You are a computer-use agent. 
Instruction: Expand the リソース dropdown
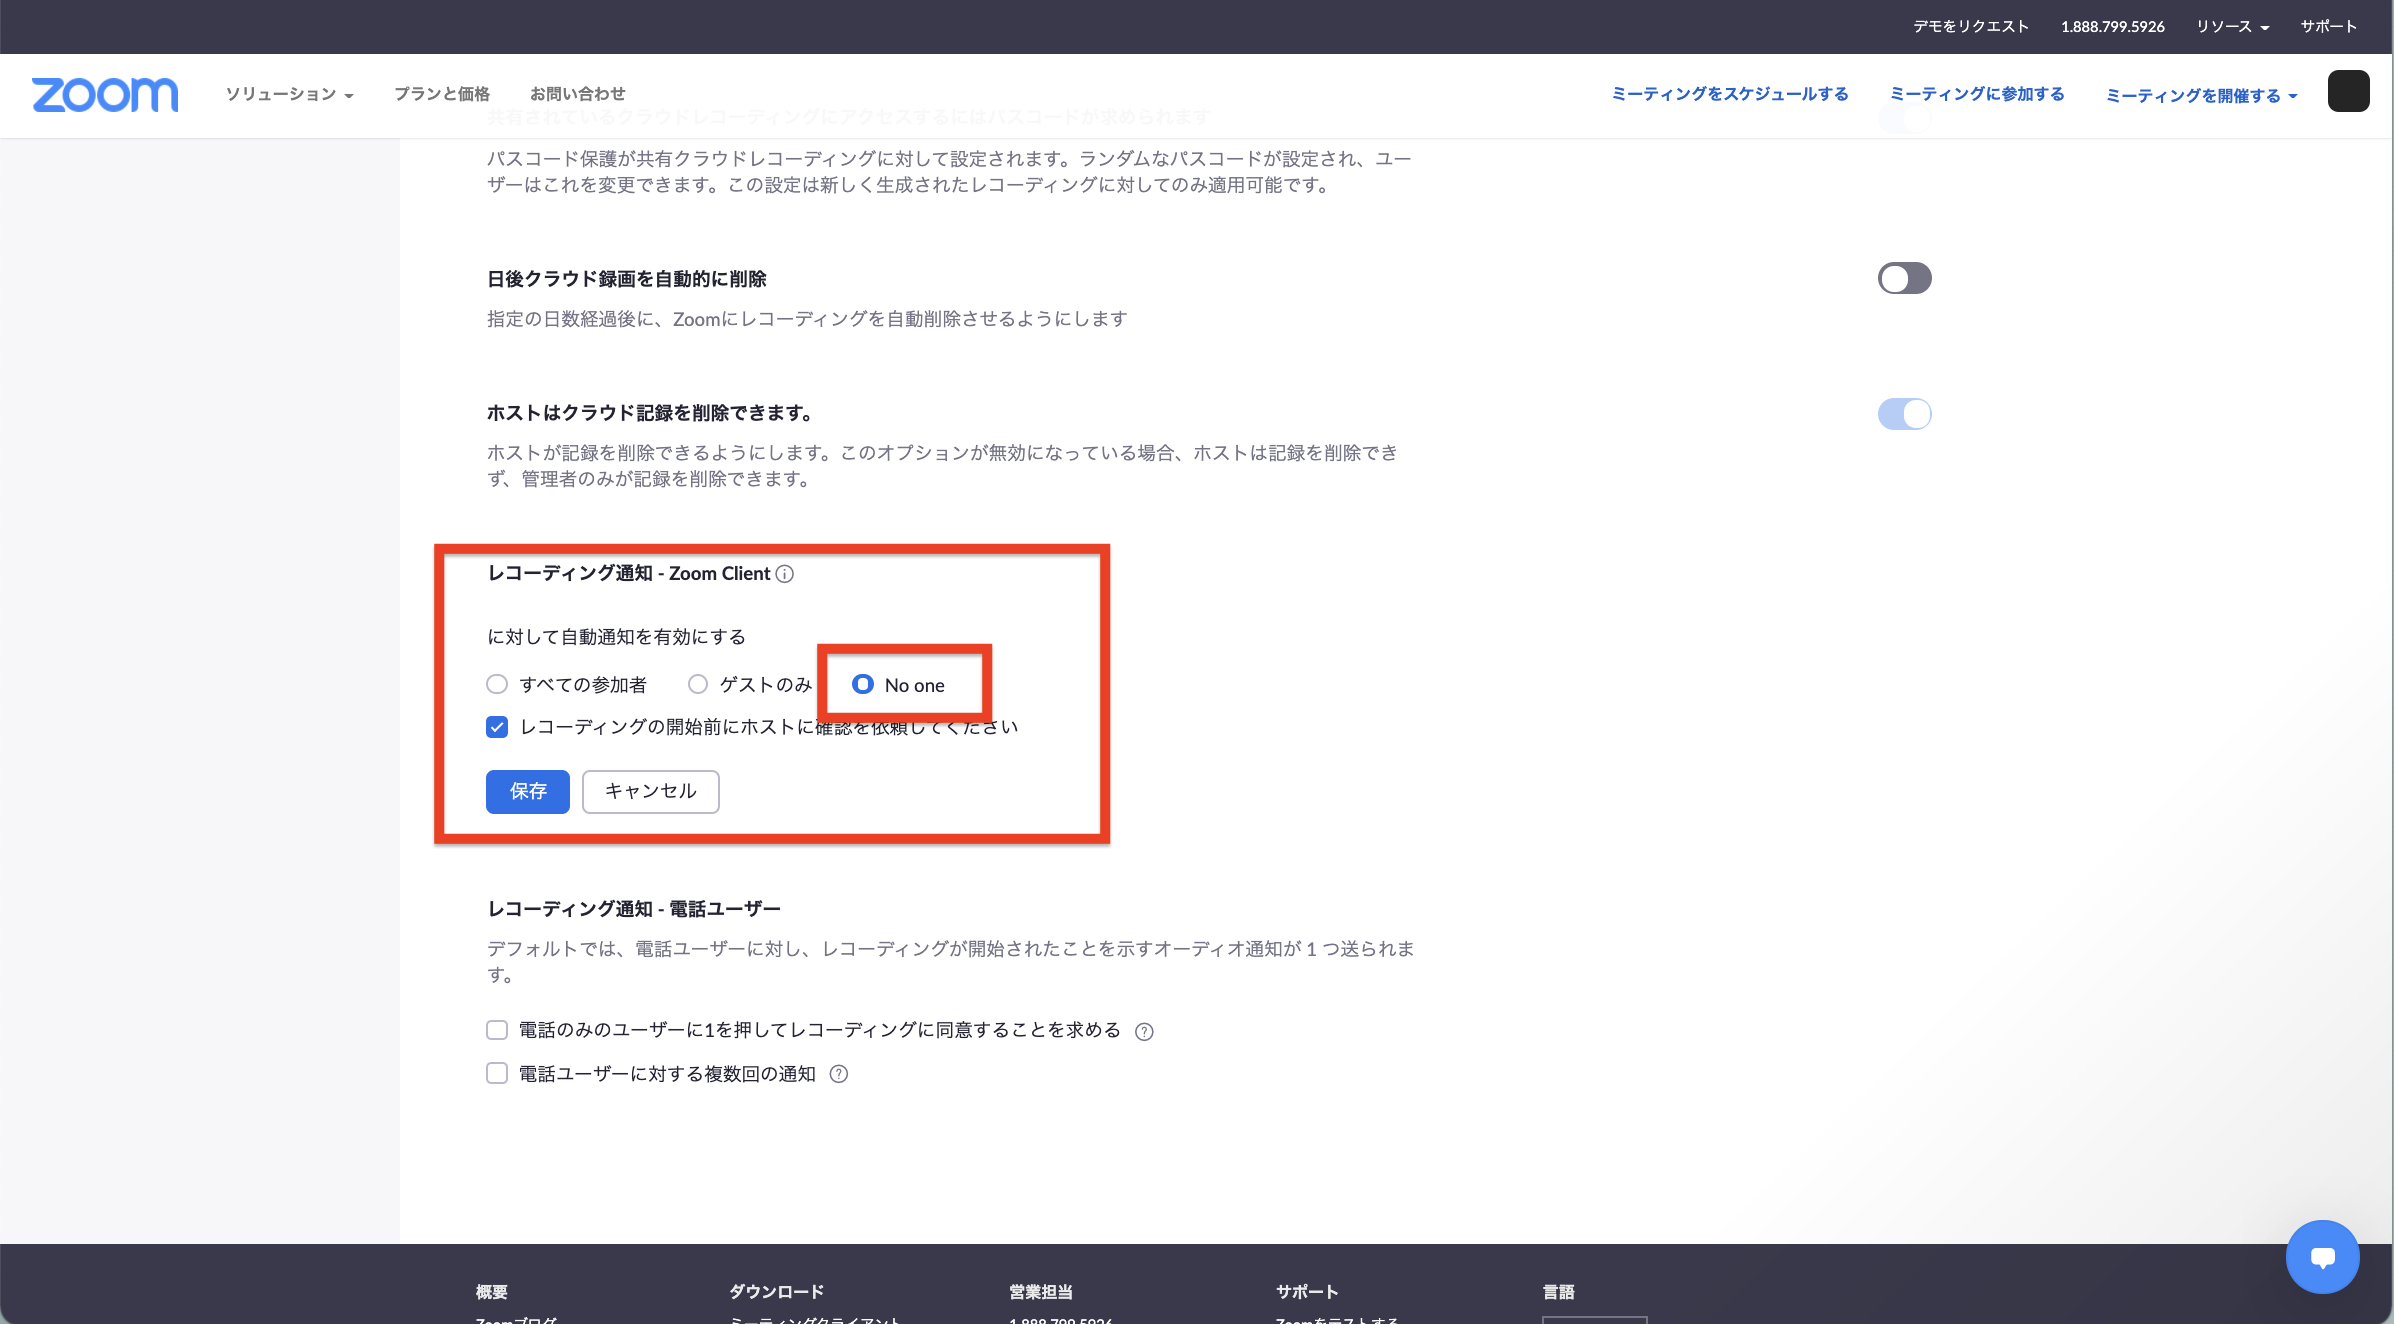tap(2232, 27)
